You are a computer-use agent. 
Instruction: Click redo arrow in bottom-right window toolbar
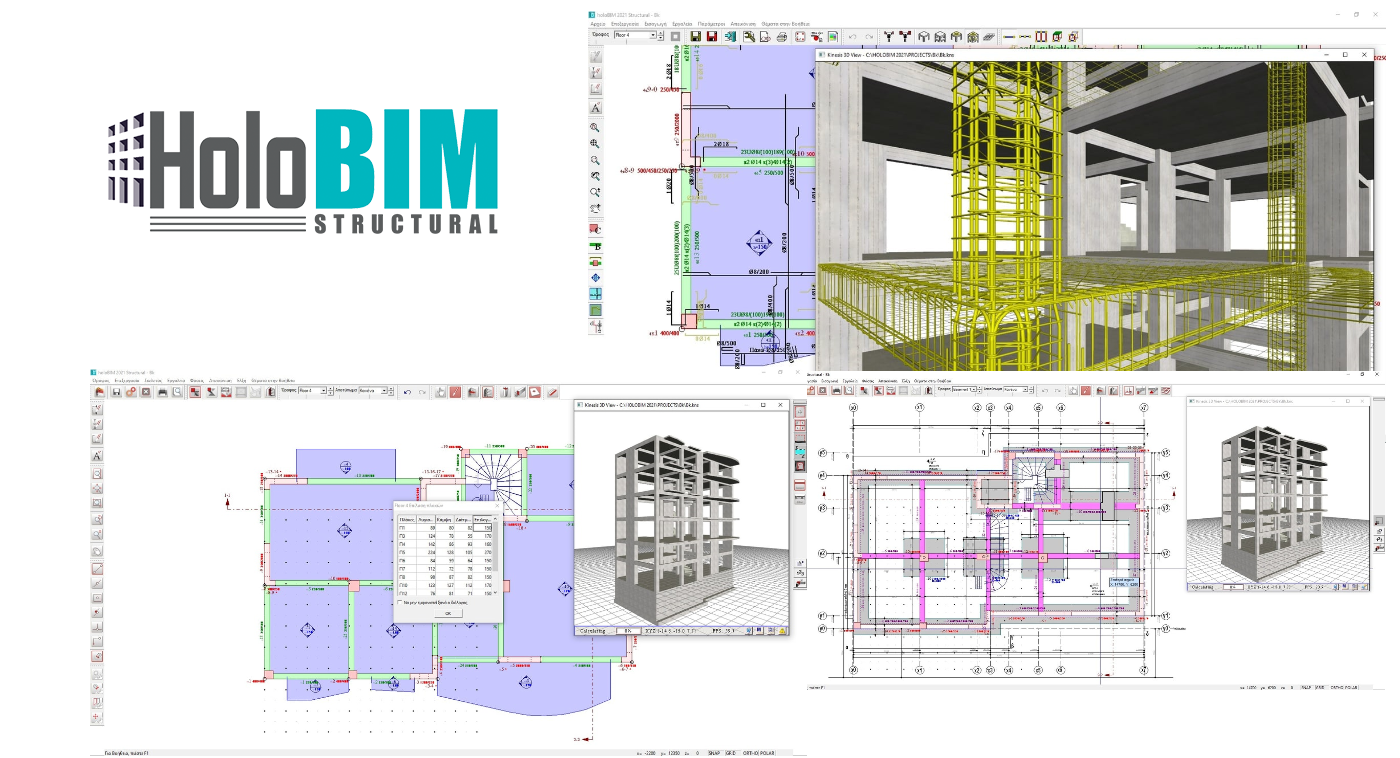[x=1058, y=391]
